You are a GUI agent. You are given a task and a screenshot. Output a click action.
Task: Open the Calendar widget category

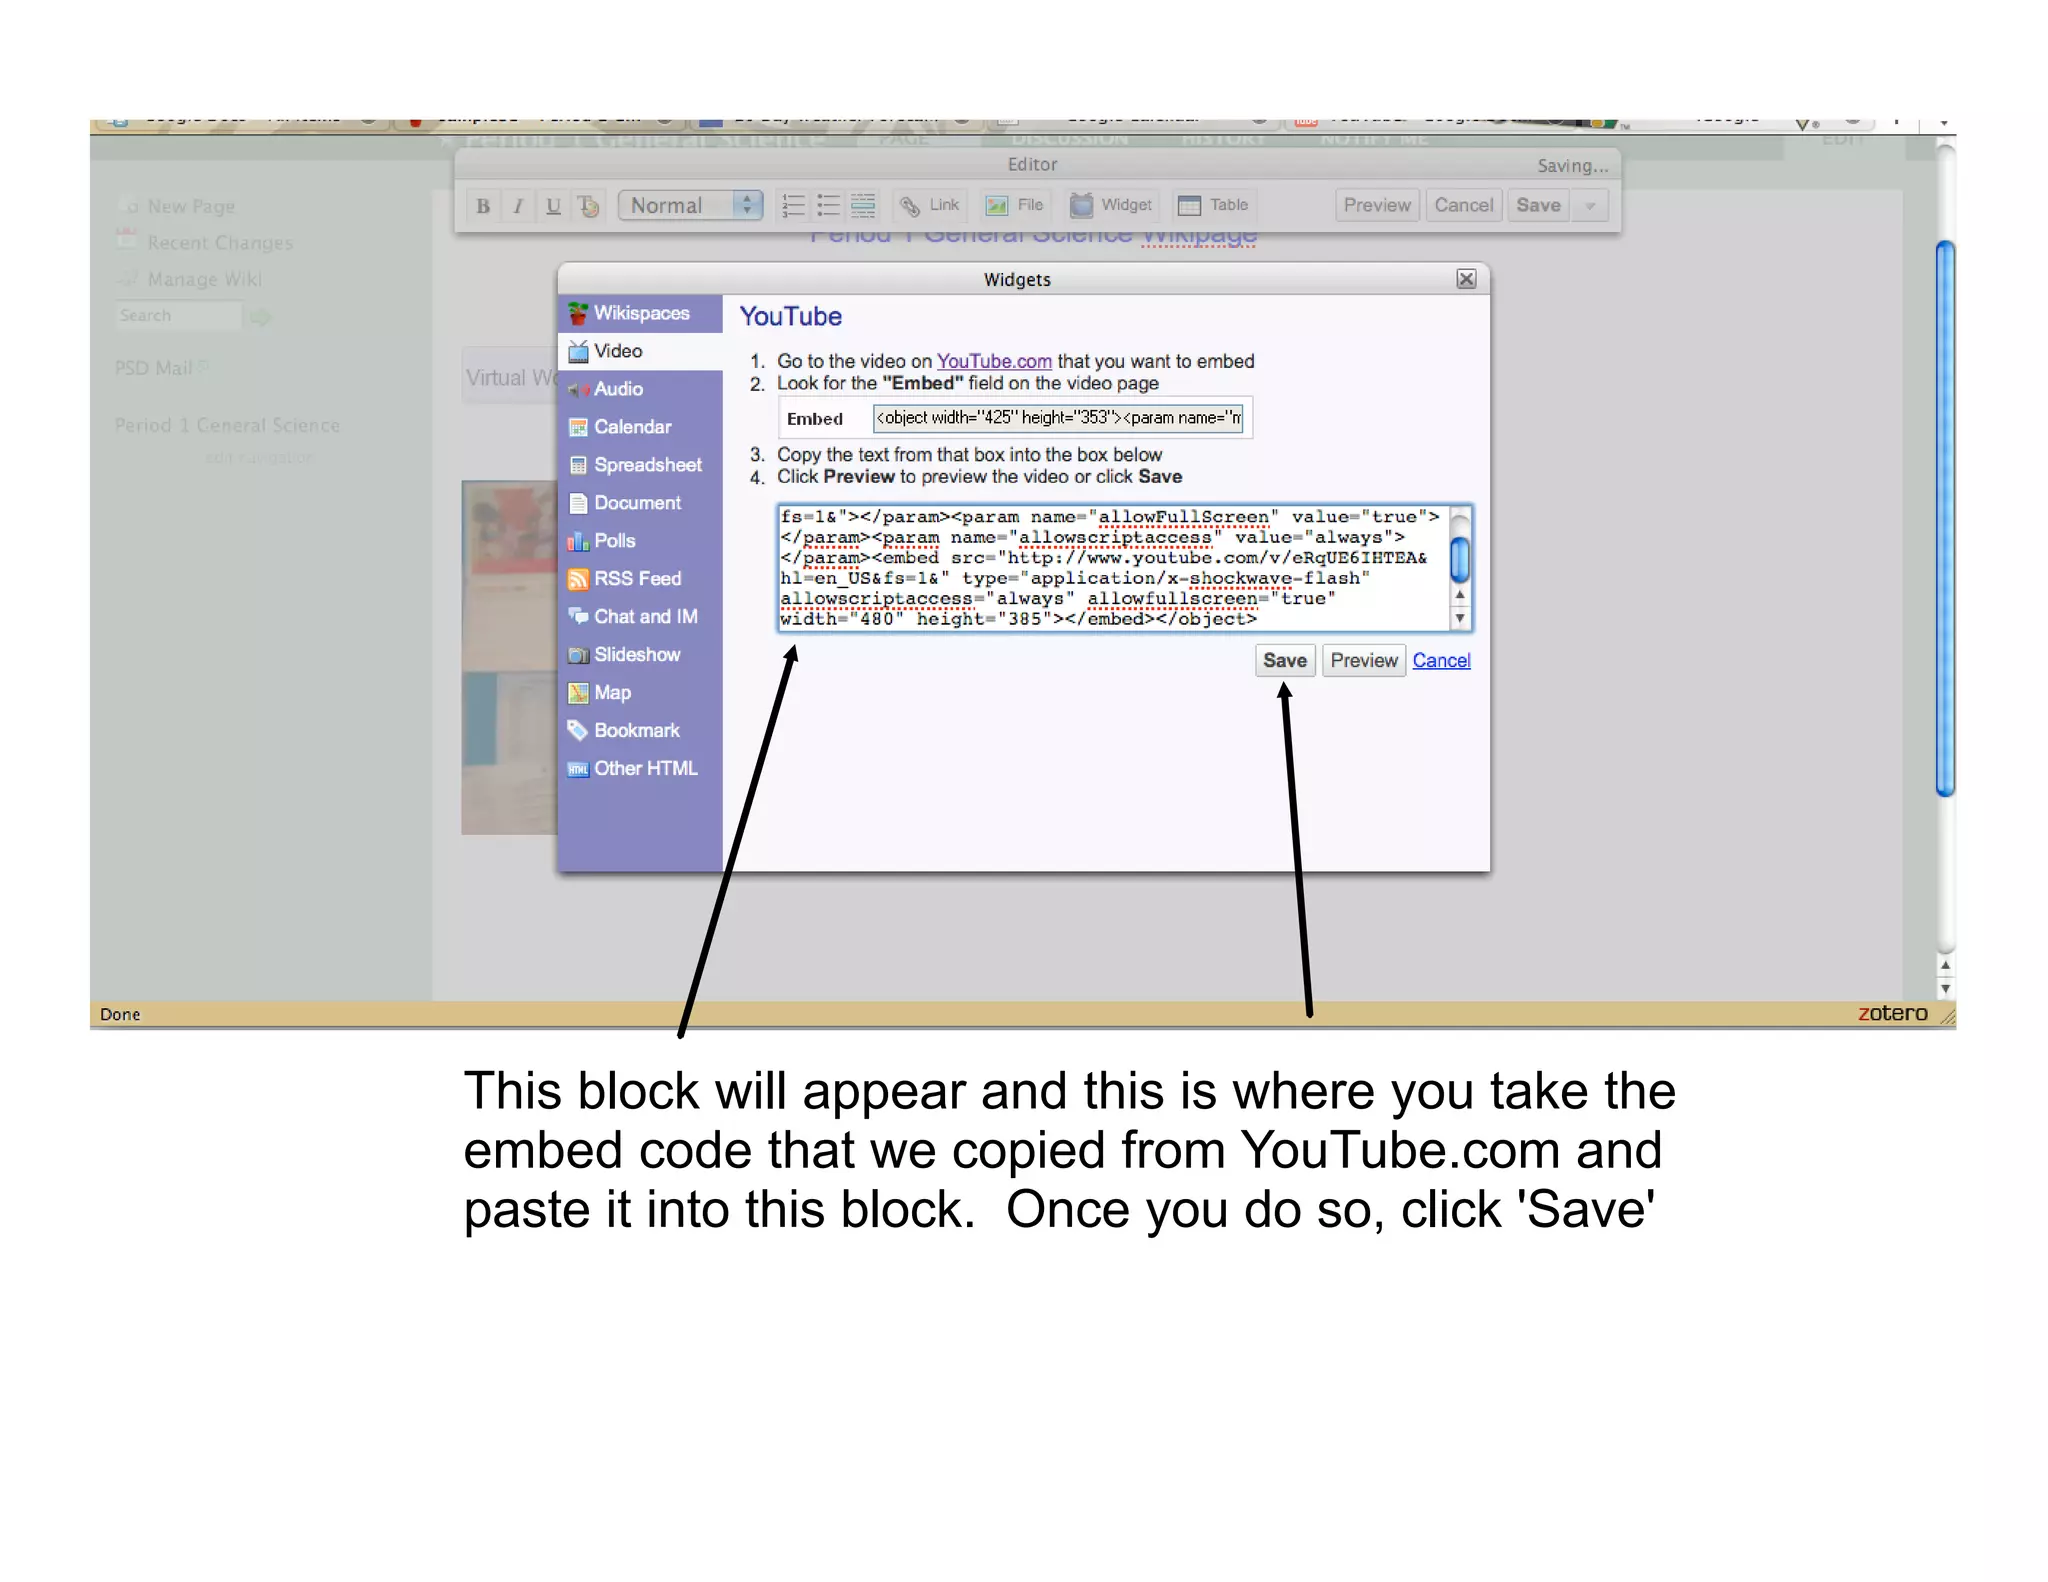(x=640, y=427)
